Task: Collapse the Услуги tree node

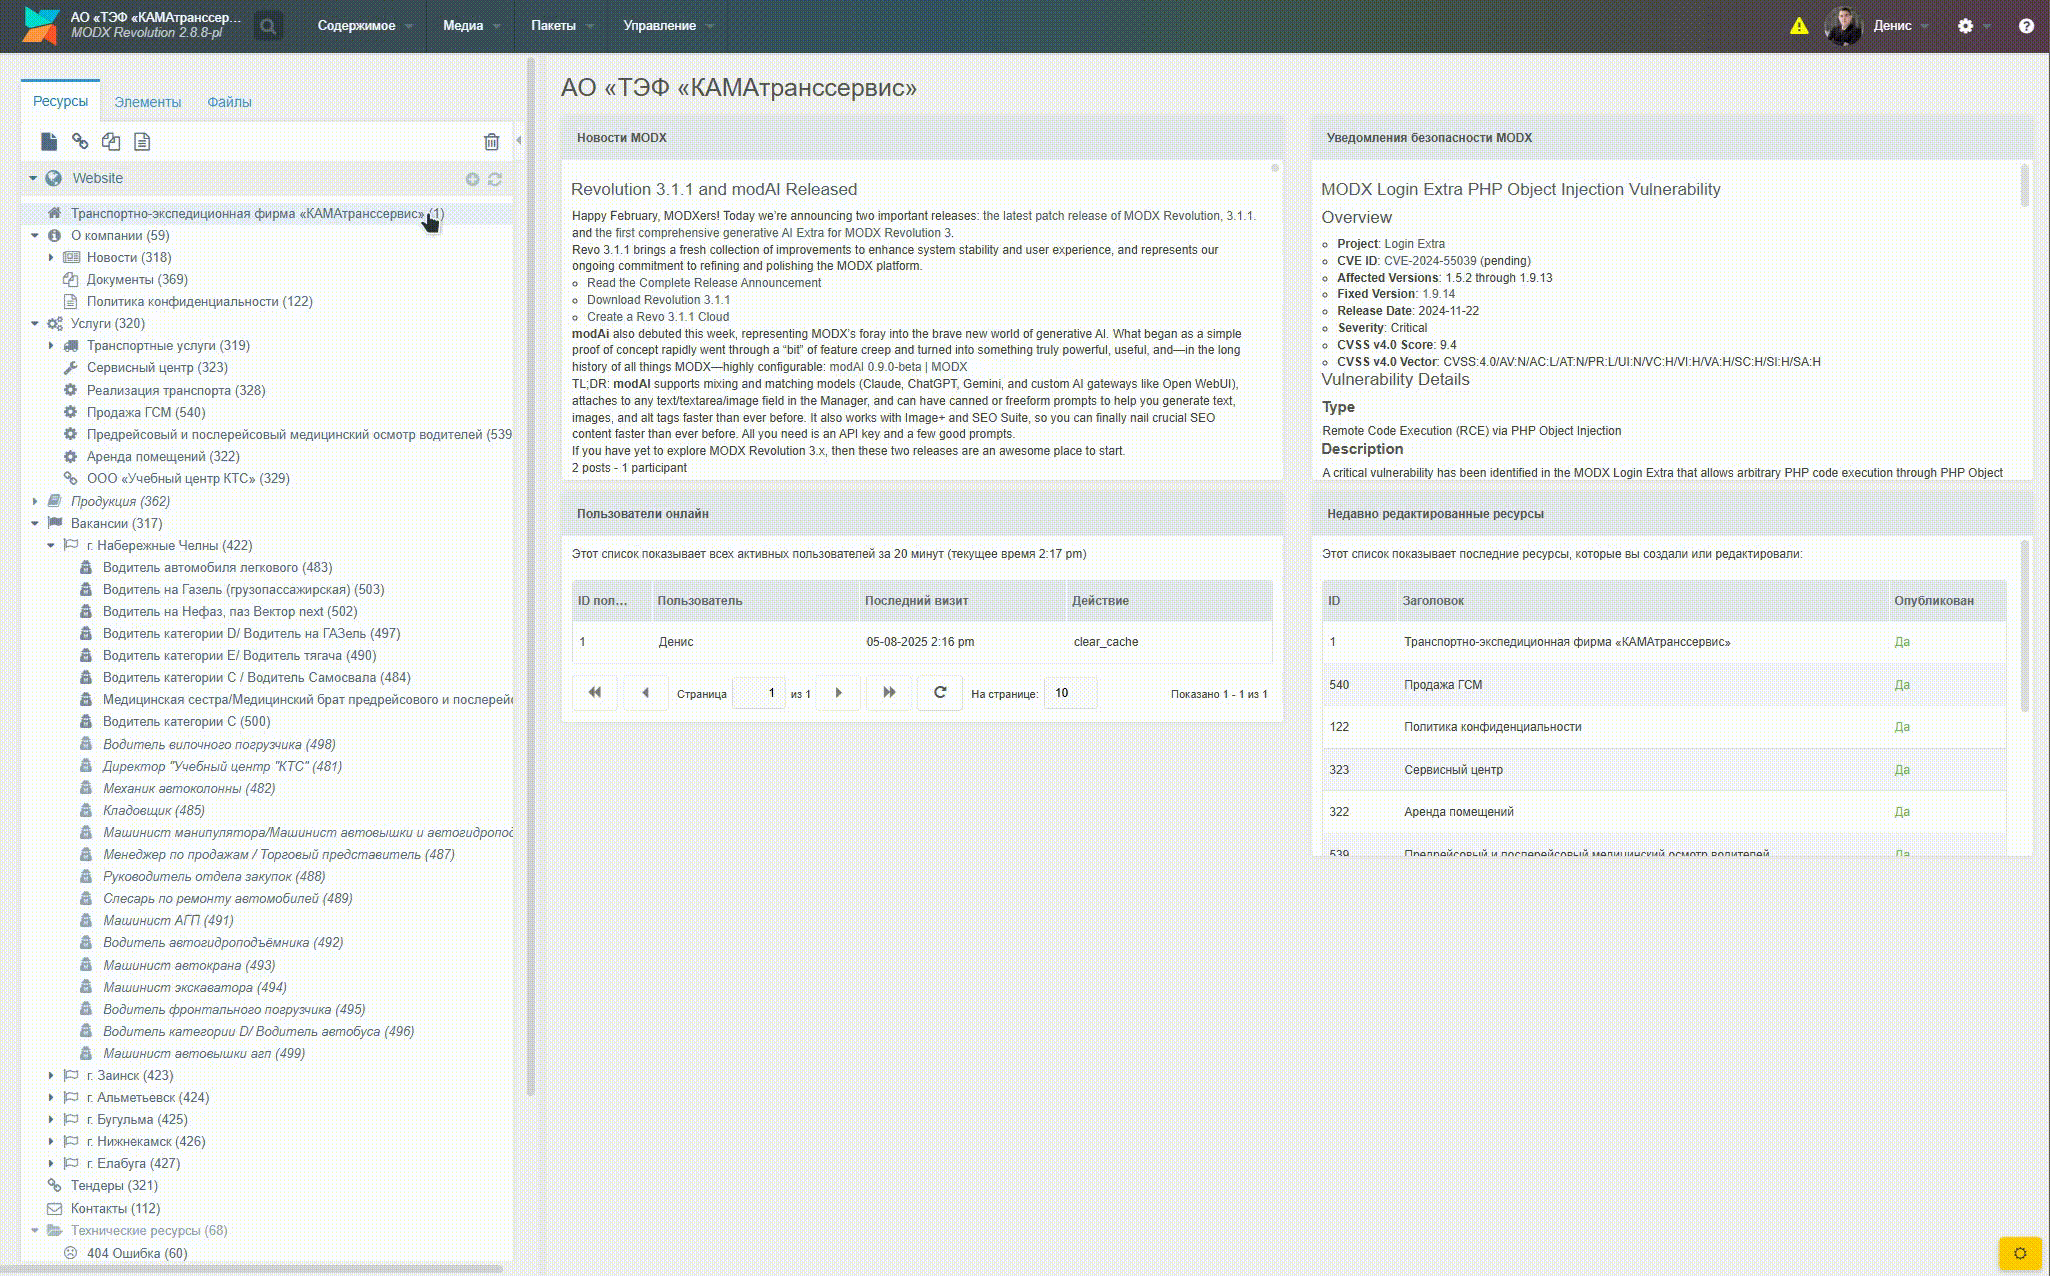Action: point(35,323)
